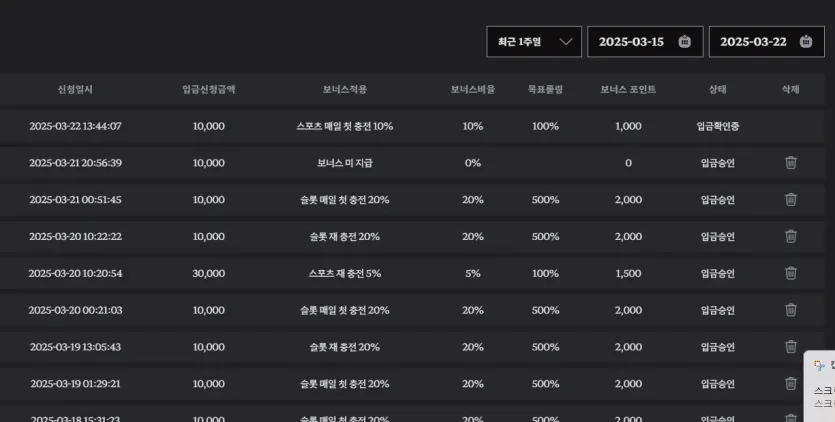
Task: Click the end date field 2025-03-22
Action: coord(766,42)
